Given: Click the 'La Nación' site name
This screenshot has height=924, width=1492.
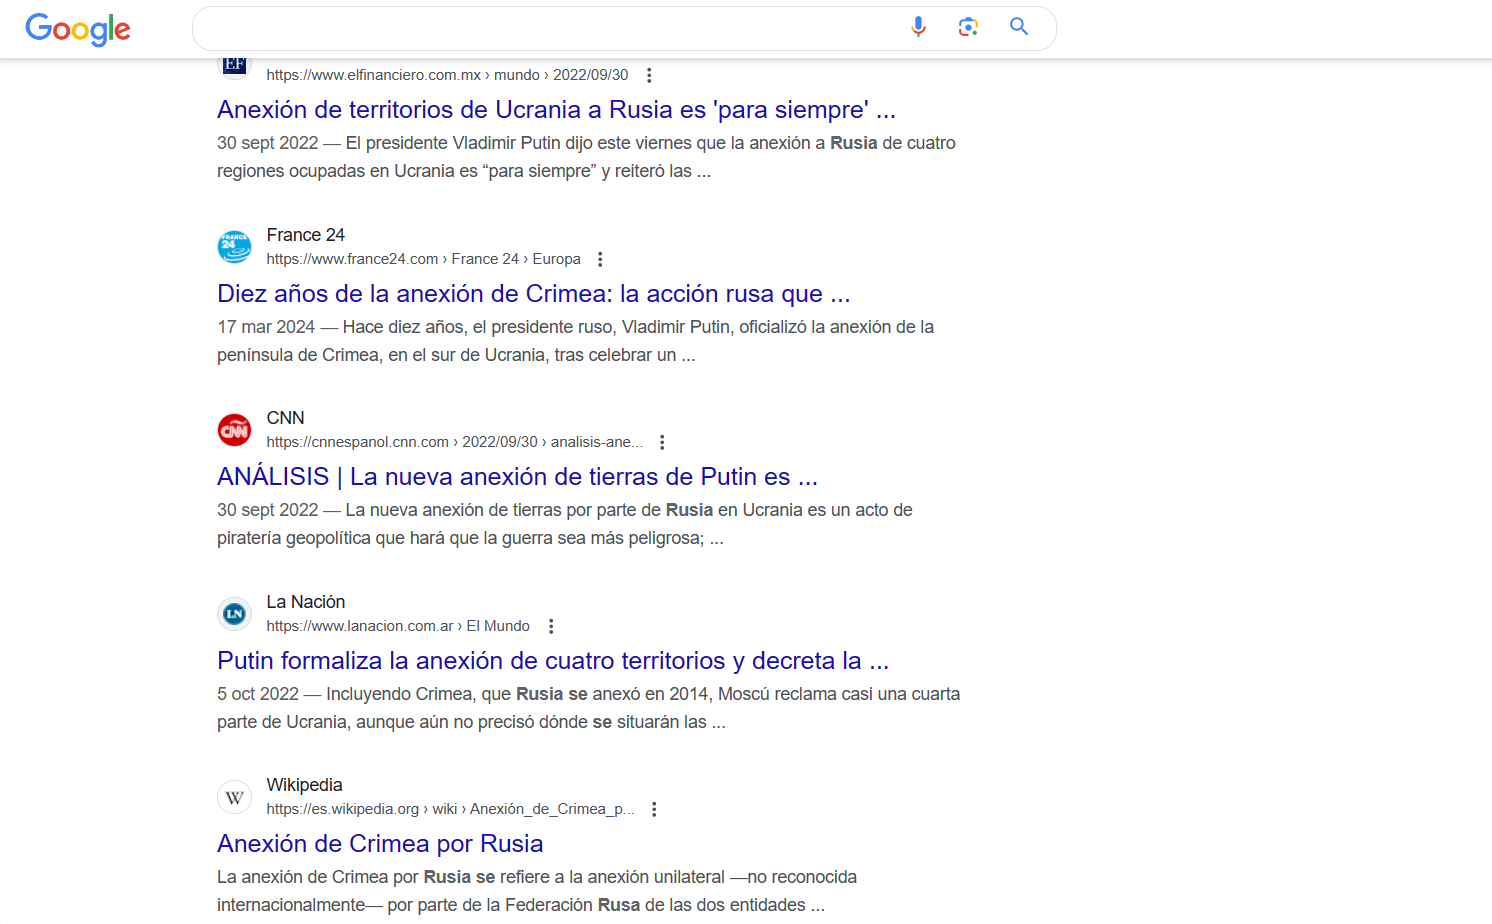Looking at the screenshot, I should (305, 602).
